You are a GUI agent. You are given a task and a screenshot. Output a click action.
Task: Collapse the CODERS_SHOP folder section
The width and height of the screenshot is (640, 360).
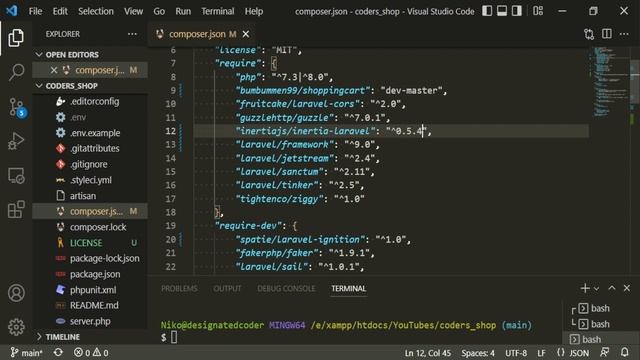pyautogui.click(x=39, y=86)
